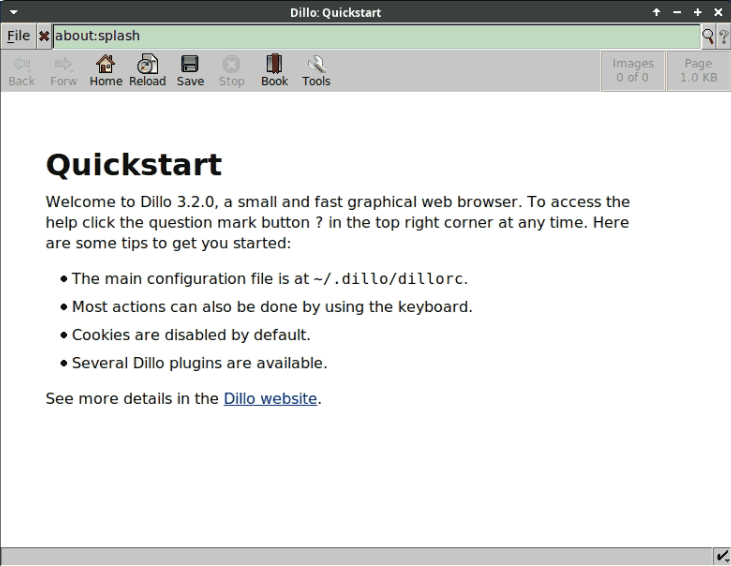Go forward with the Forw arrow
The image size is (731, 566).
tap(63, 71)
